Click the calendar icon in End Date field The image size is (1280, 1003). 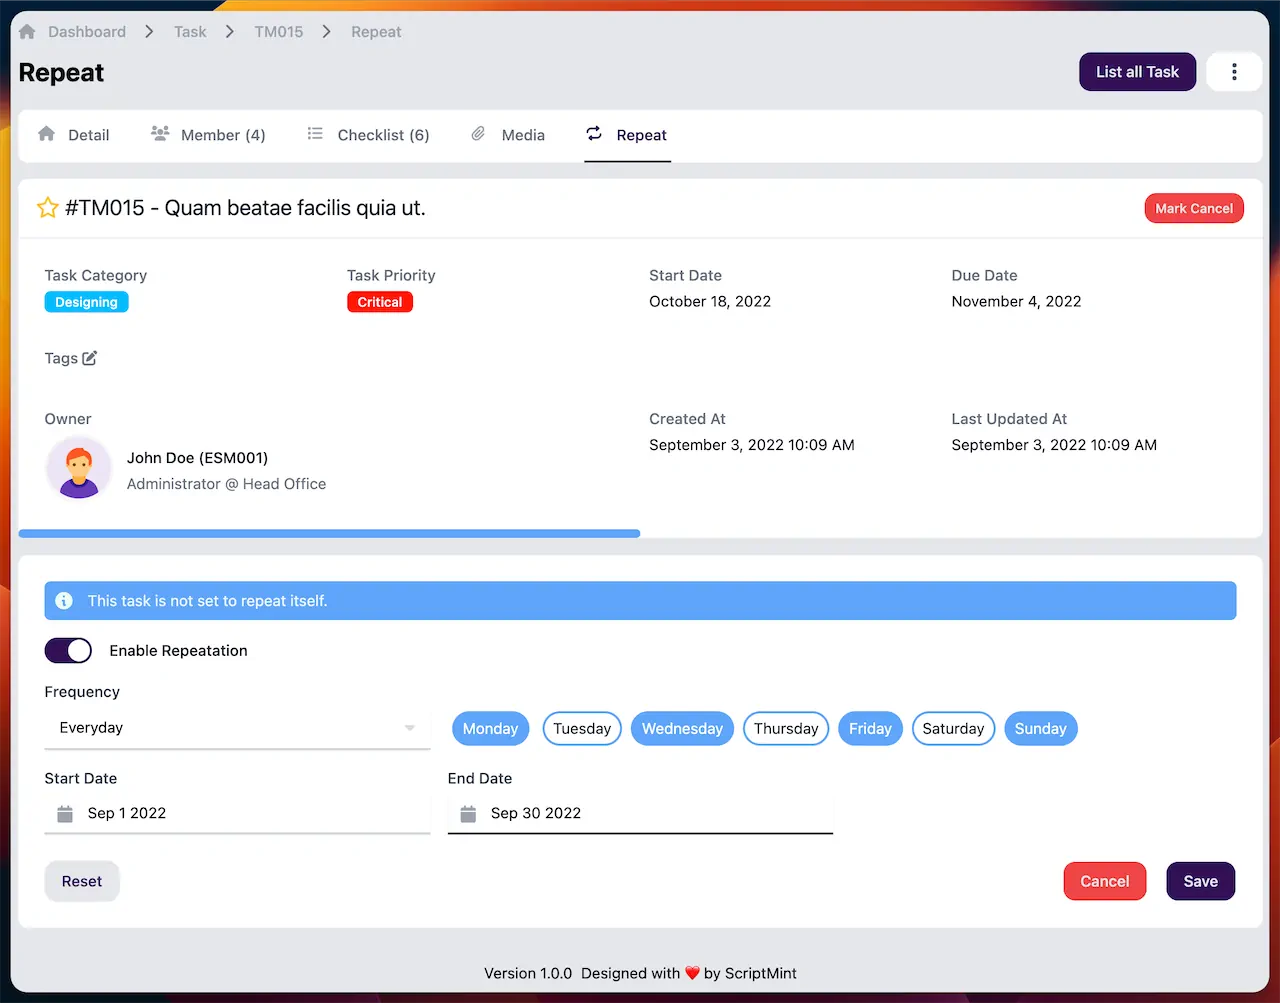coord(468,814)
